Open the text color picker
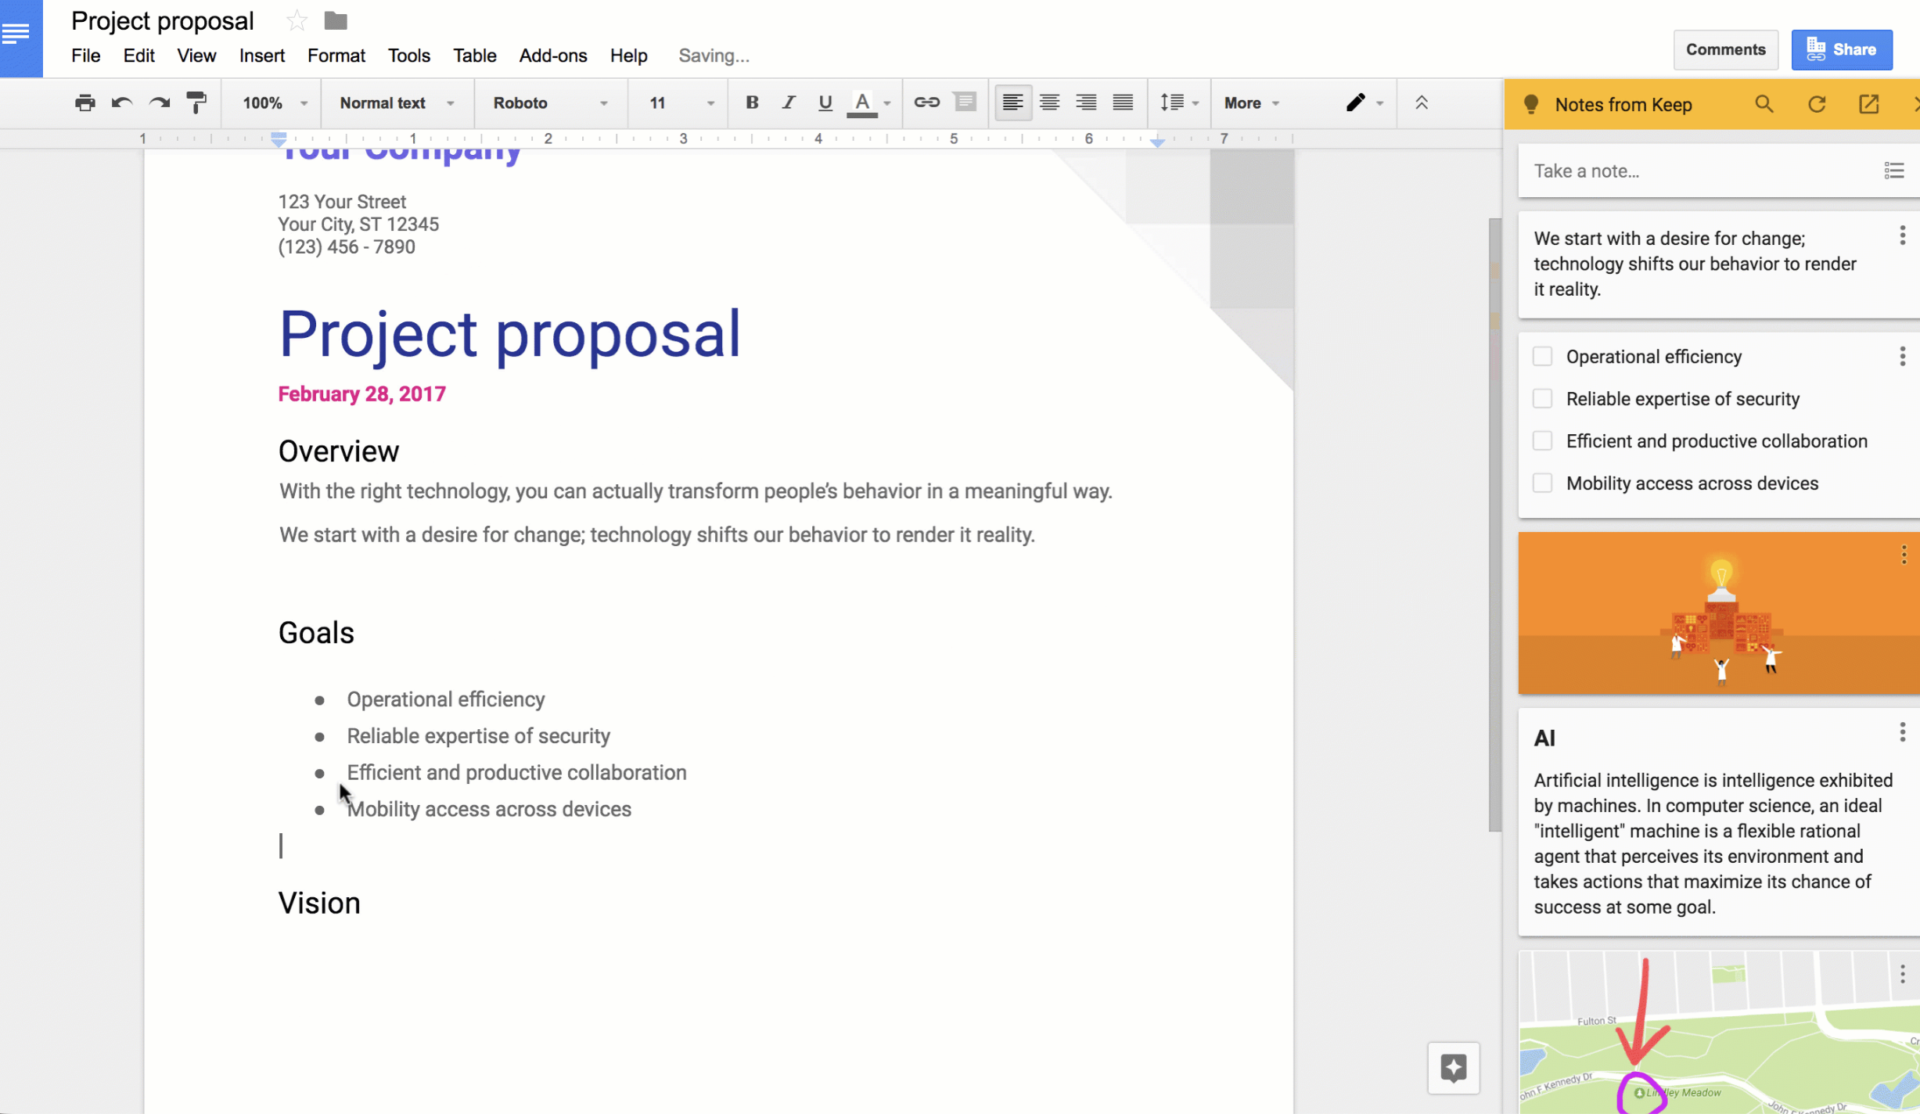The width and height of the screenshot is (1920, 1114). coord(868,103)
